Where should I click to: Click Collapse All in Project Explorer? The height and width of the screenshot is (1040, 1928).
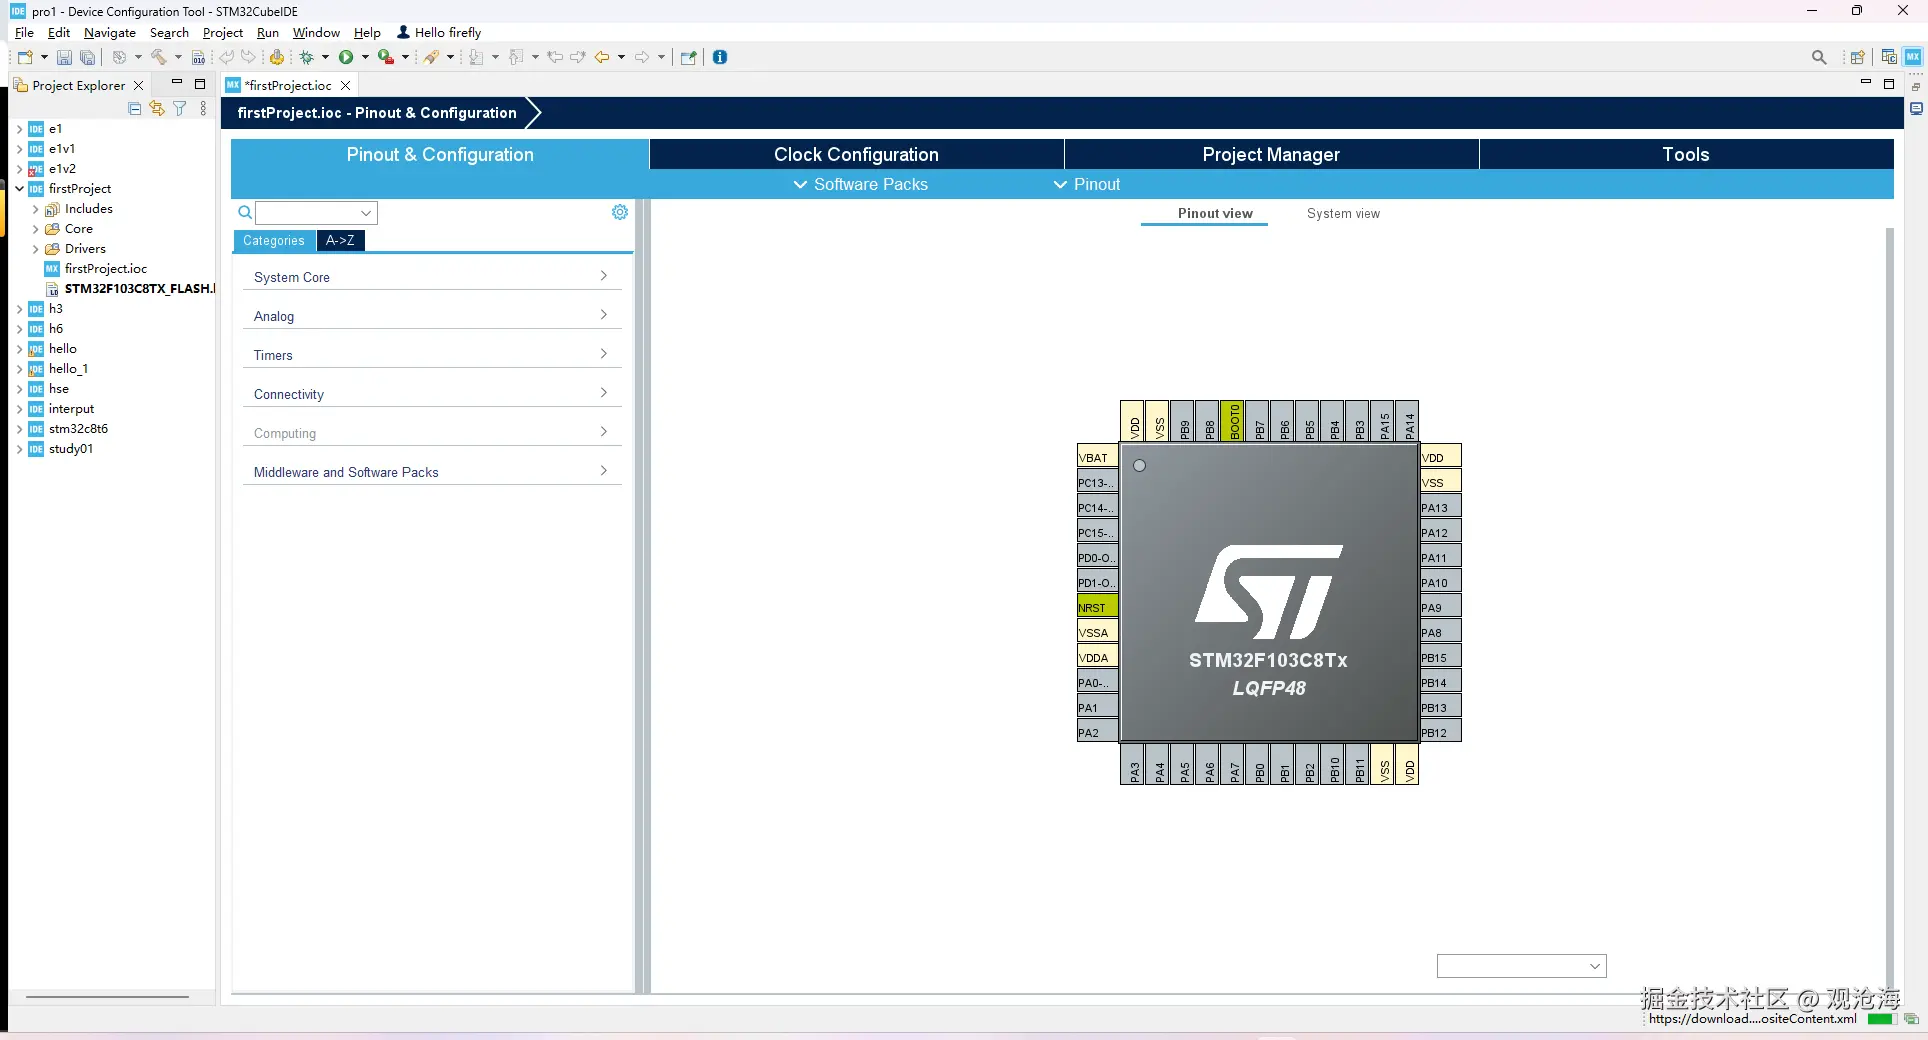pyautogui.click(x=135, y=108)
